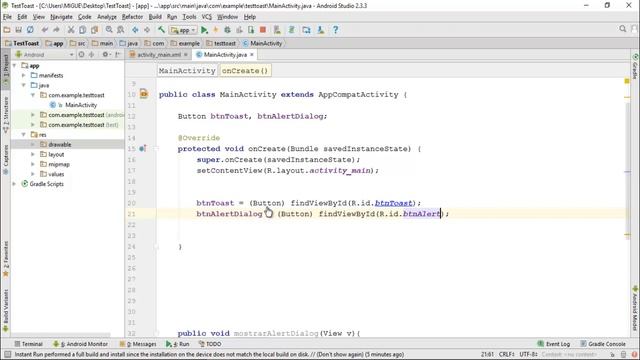The image size is (640, 360).
Task: Click the Navigate Back arrow icon
Action: point(135,30)
